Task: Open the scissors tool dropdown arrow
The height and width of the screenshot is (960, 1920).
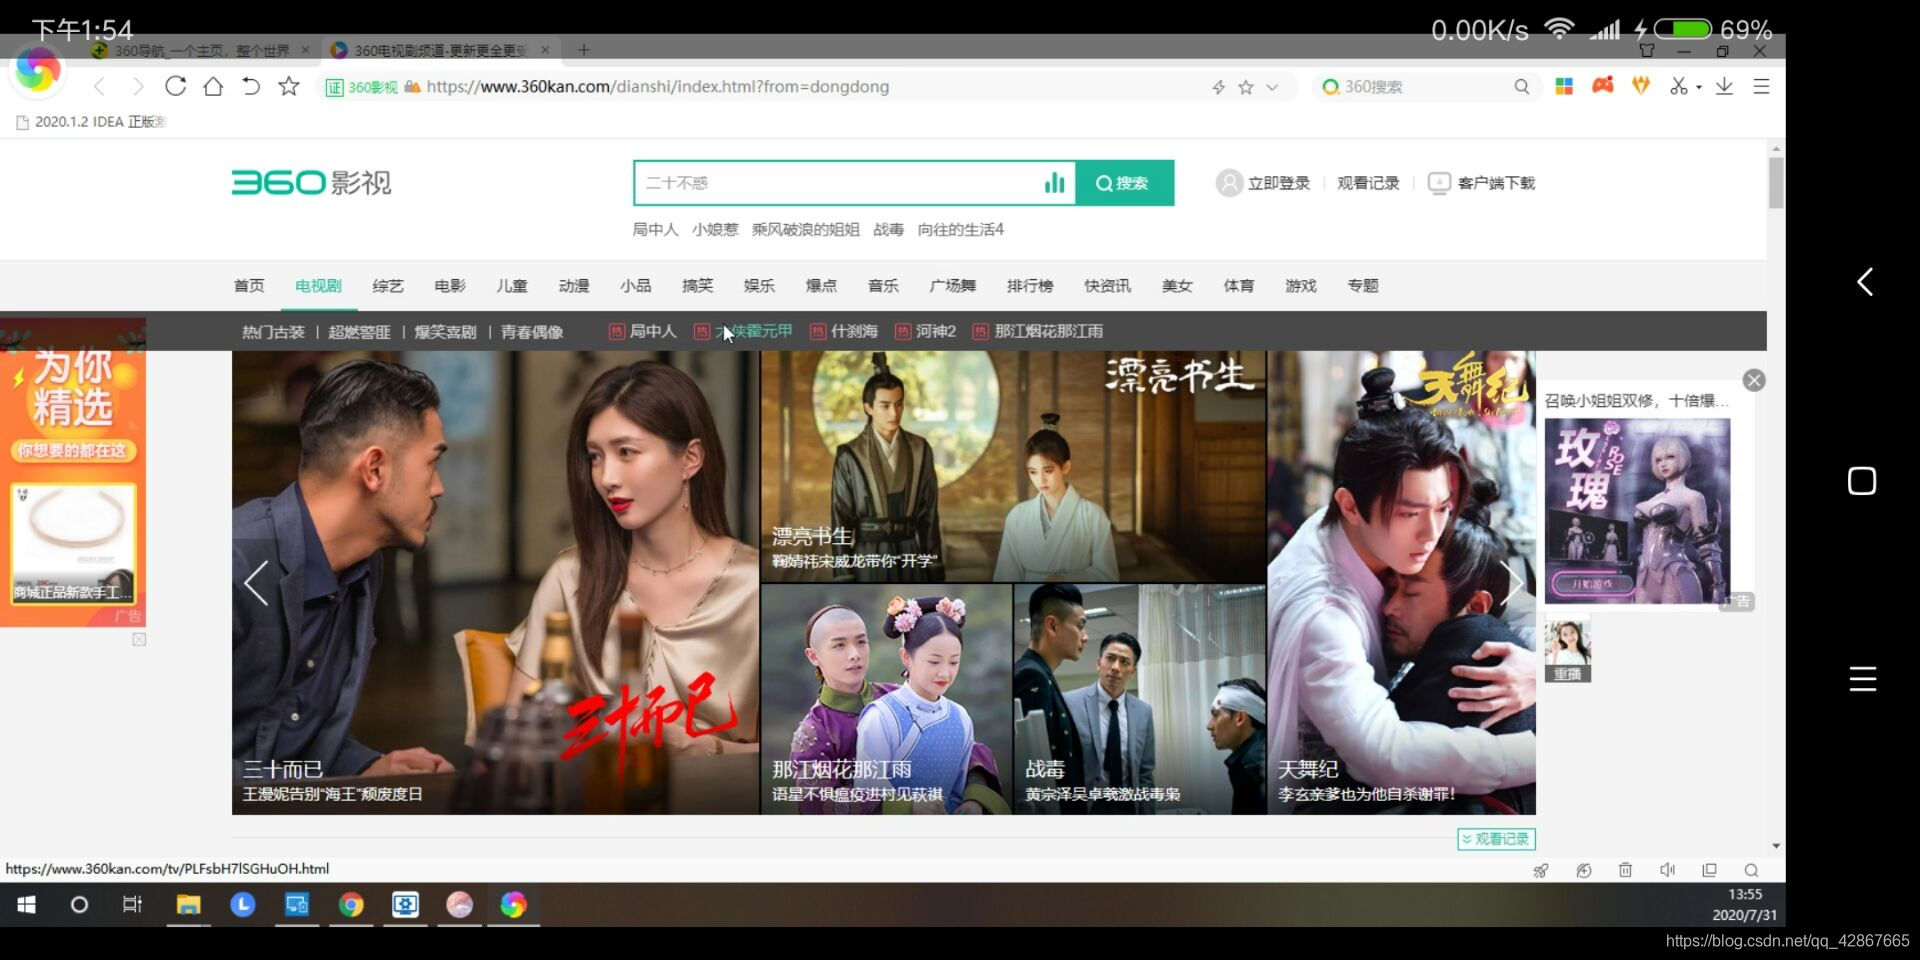Action: (x=1699, y=87)
